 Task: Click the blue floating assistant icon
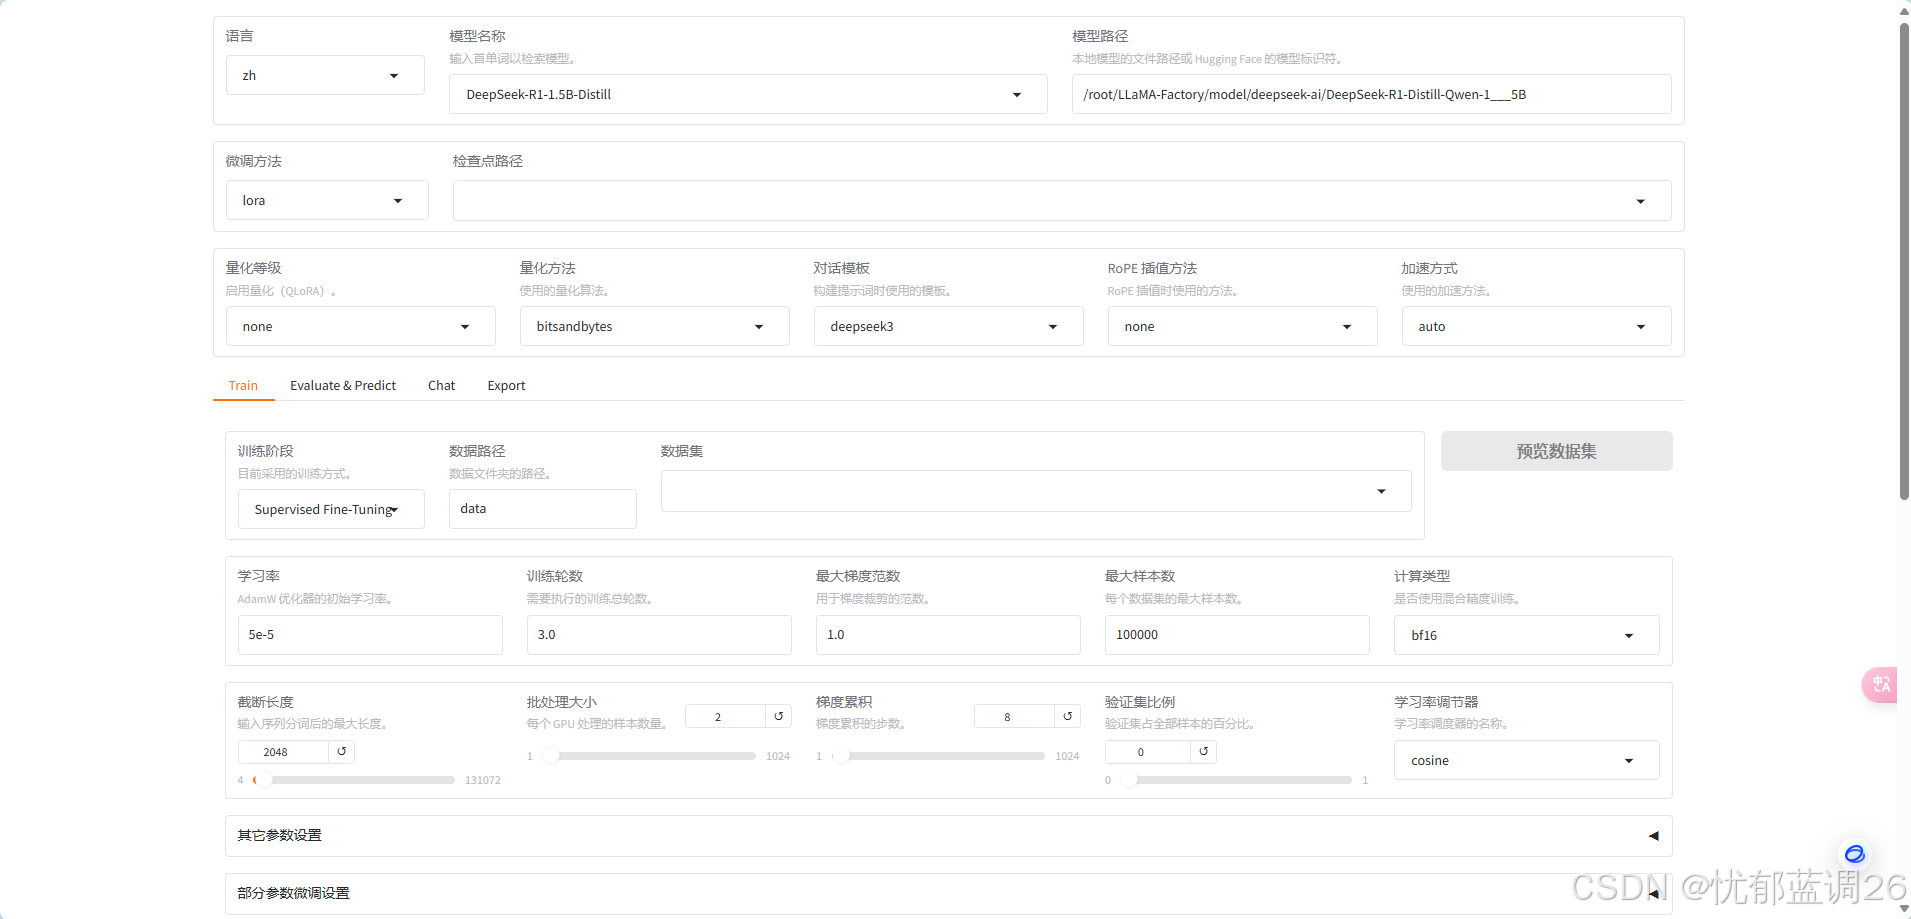(1854, 854)
